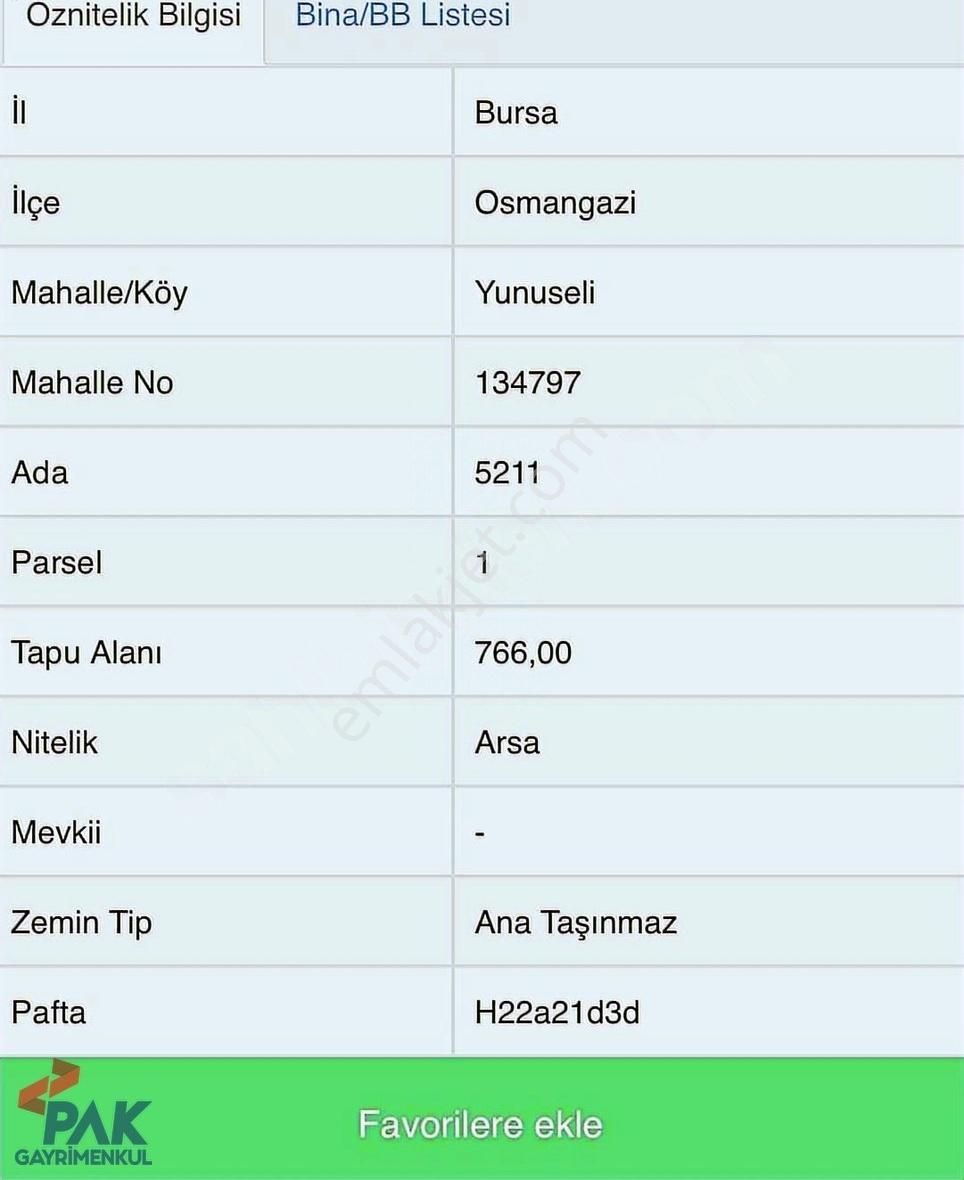964x1180 pixels.
Task: Select the Mevkii row label
Action: coord(56,832)
